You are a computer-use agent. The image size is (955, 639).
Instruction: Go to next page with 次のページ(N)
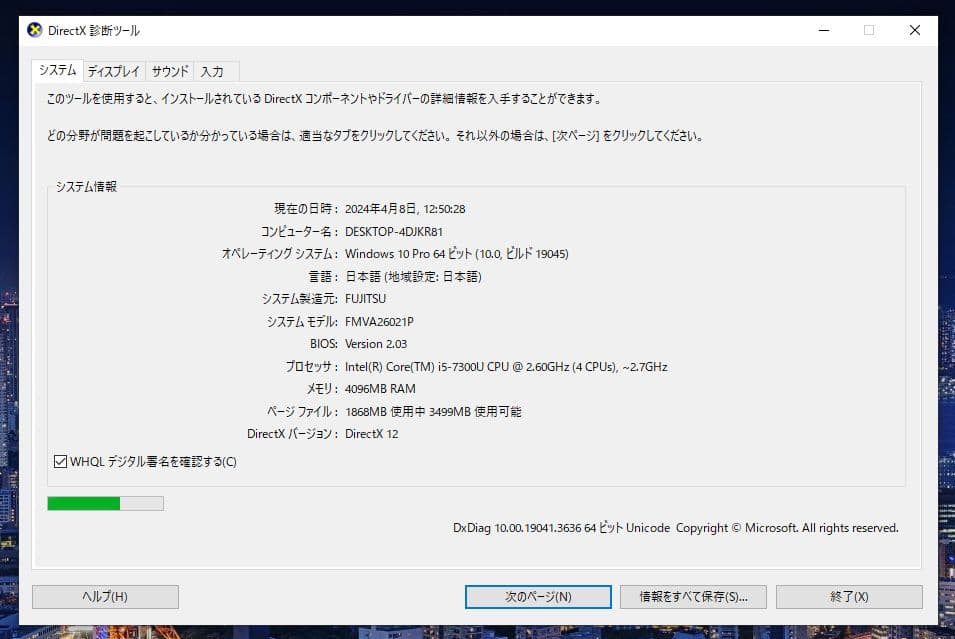point(538,597)
